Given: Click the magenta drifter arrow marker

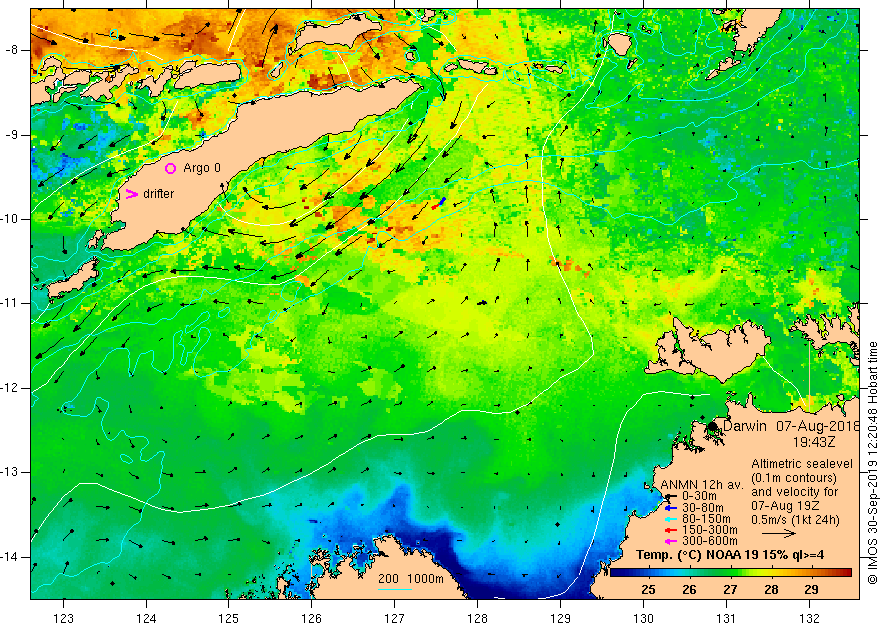Looking at the screenshot, I should point(131,194).
